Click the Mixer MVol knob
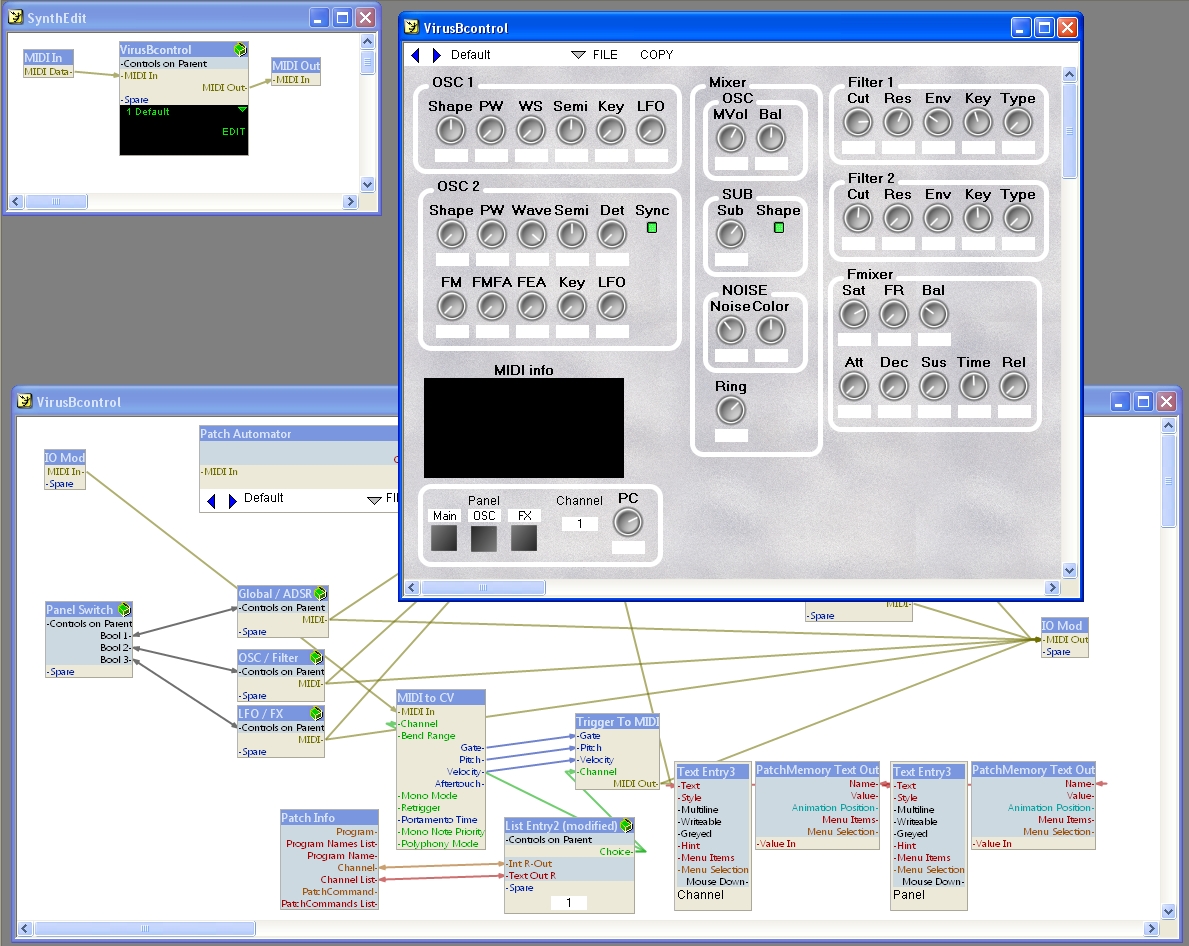1189x946 pixels. (731, 139)
